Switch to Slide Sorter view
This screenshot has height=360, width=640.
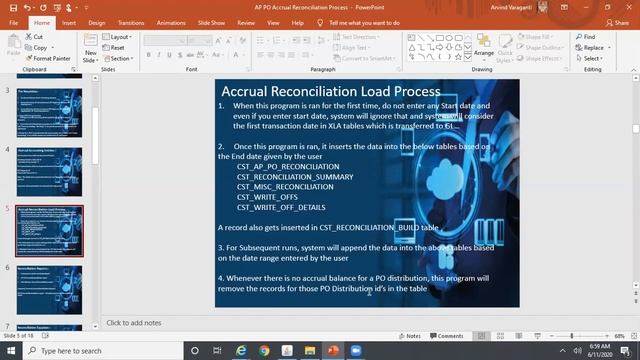500,336
